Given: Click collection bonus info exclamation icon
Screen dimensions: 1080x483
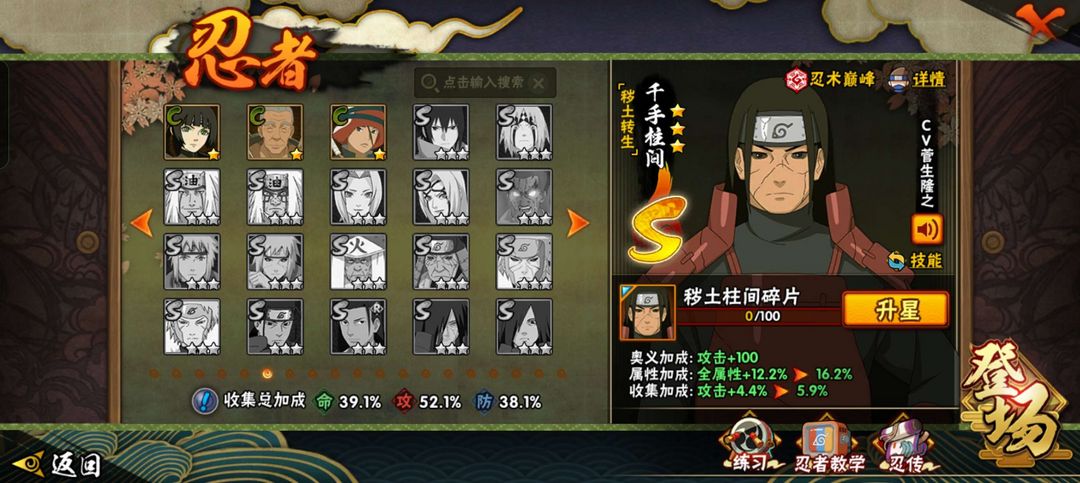Looking at the screenshot, I should 205,401.
